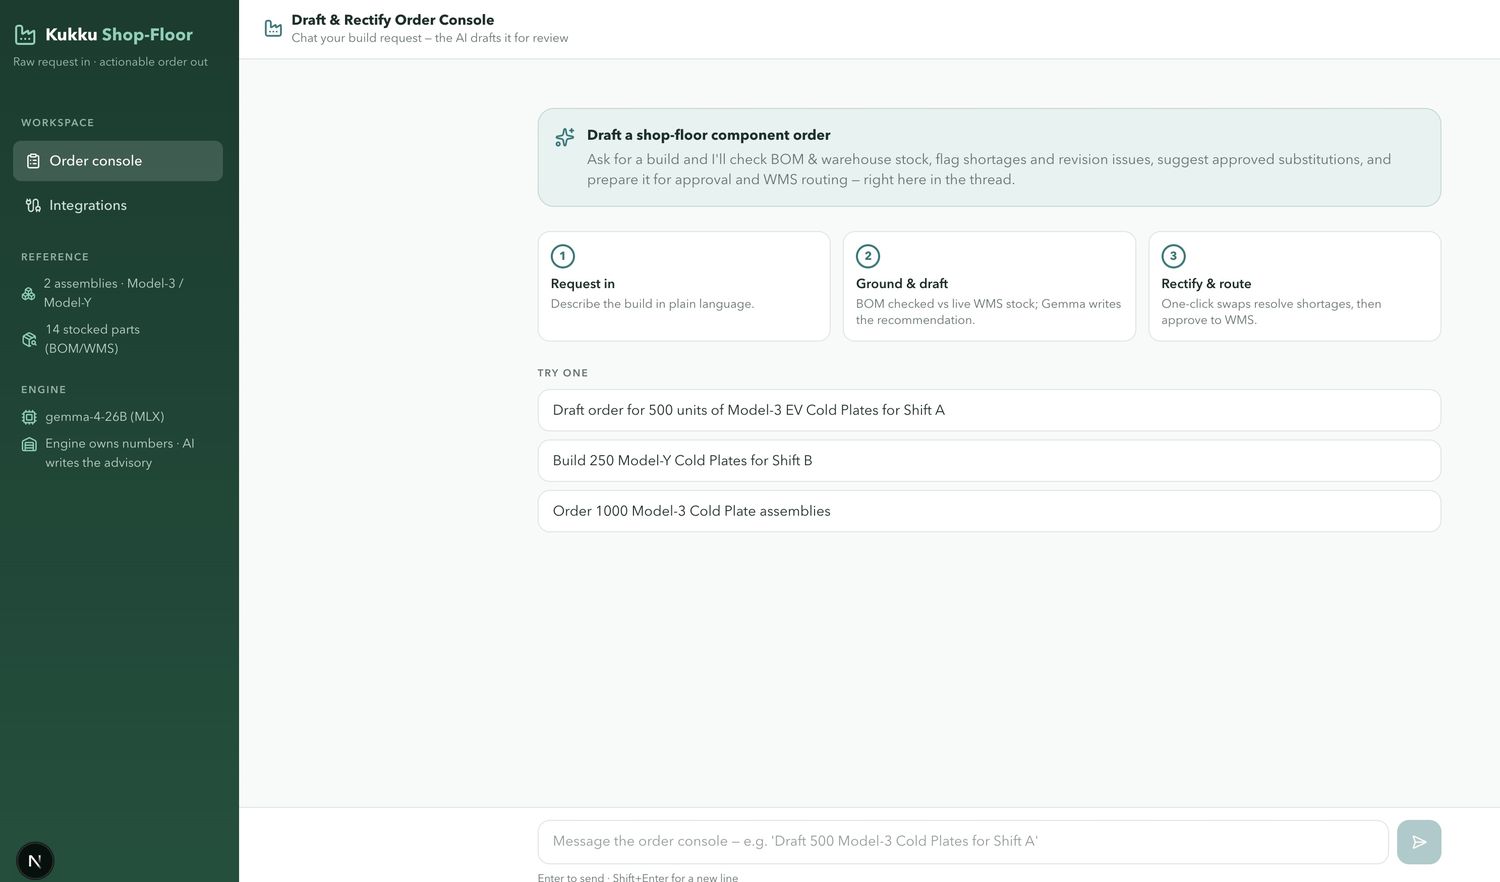Click the stocked parts box icon
The image size is (1500, 882).
(x=29, y=339)
